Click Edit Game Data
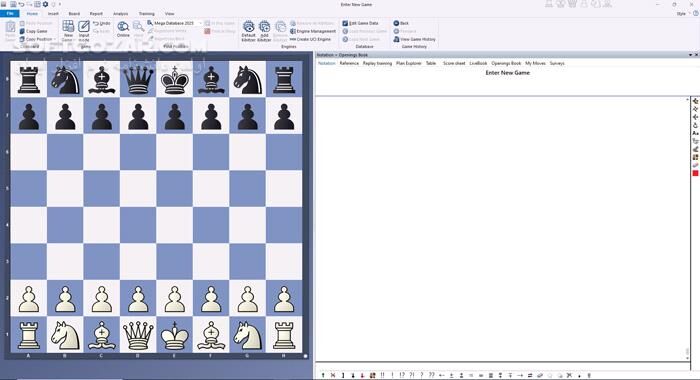 [x=360, y=23]
